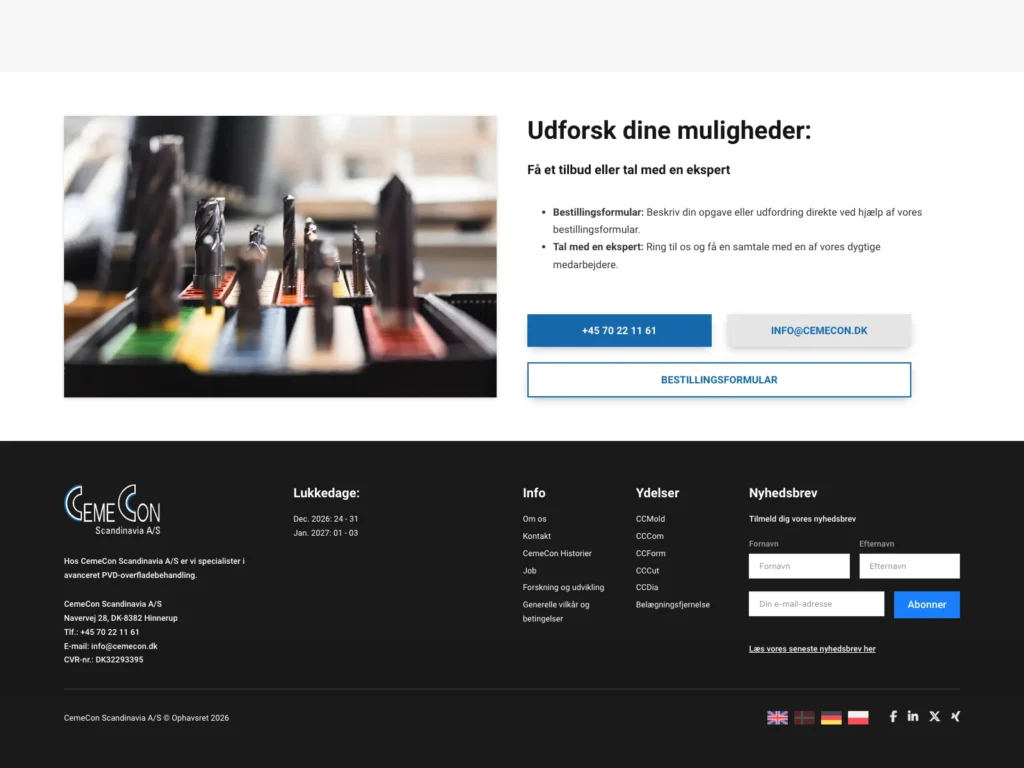The height and width of the screenshot is (768, 1024).
Task: Click the 'Udforsk dine muligheder:' heading
Action: click(669, 131)
